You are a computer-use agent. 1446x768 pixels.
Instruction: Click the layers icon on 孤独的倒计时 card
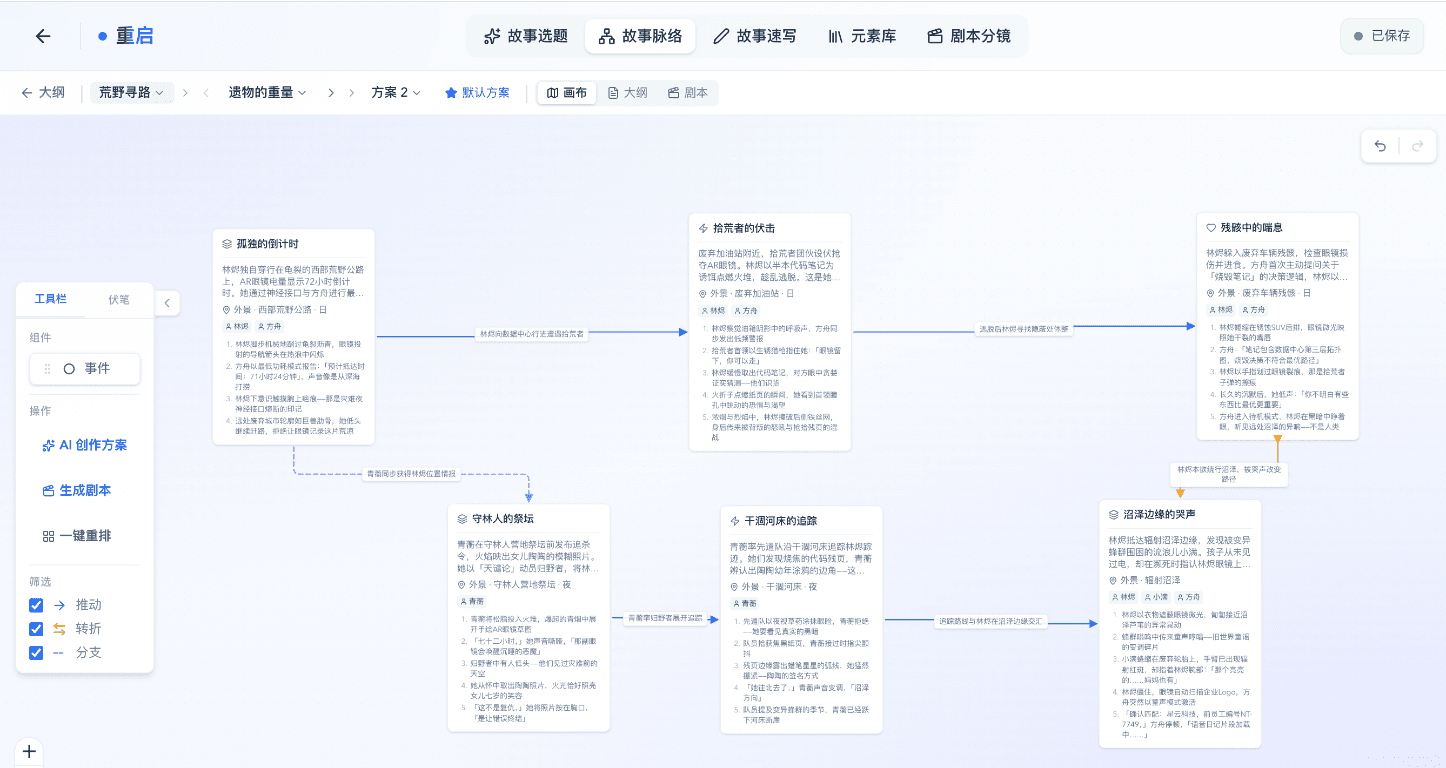(228, 244)
